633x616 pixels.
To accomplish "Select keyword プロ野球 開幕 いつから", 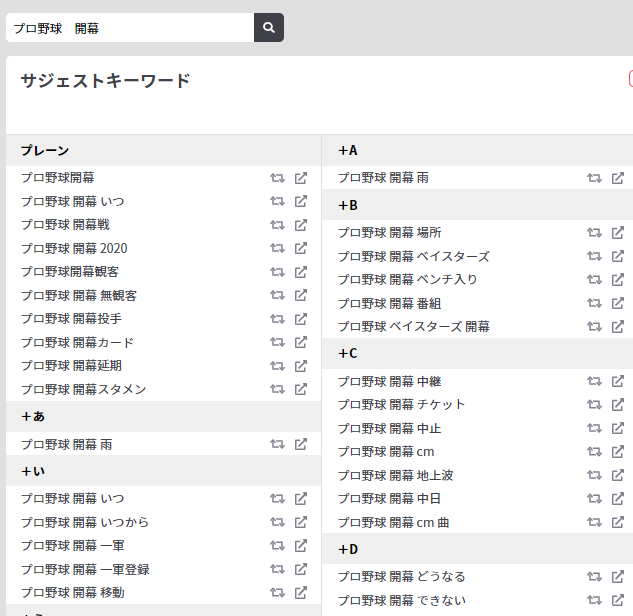I will tap(85, 522).
